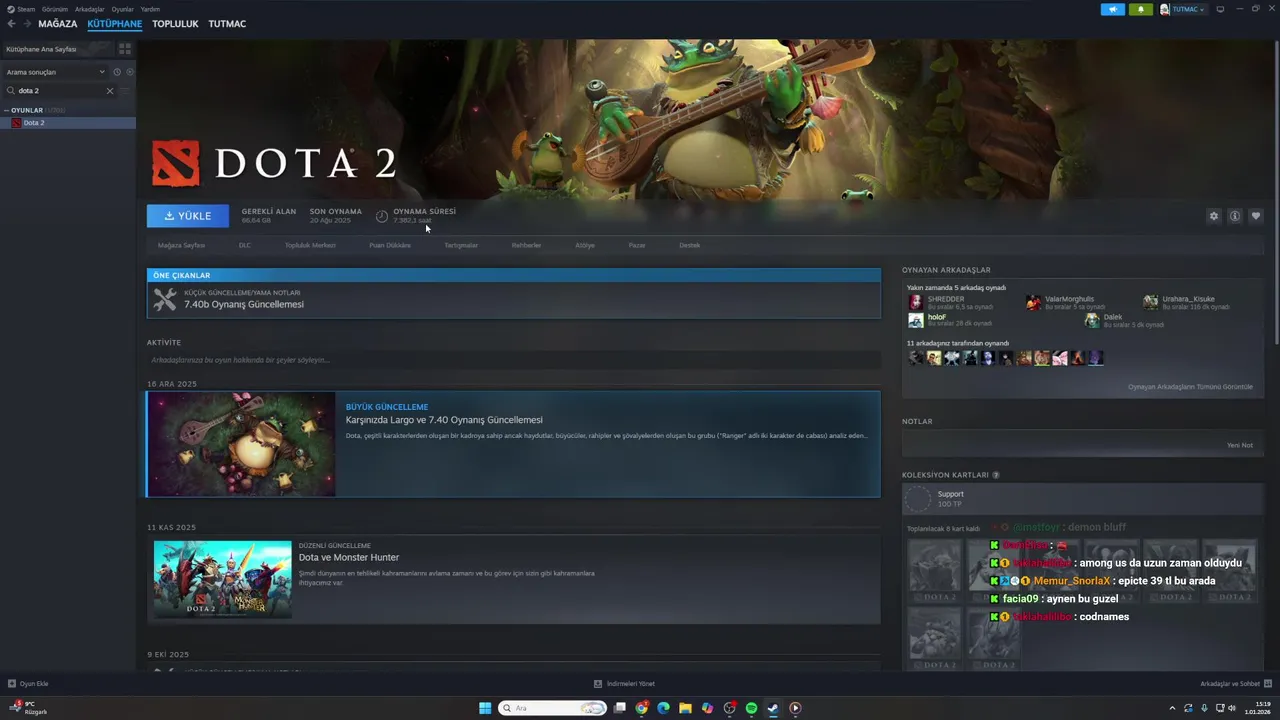The height and width of the screenshot is (720, 1280).
Task: Open holoF friend avatar
Action: pos(915,320)
